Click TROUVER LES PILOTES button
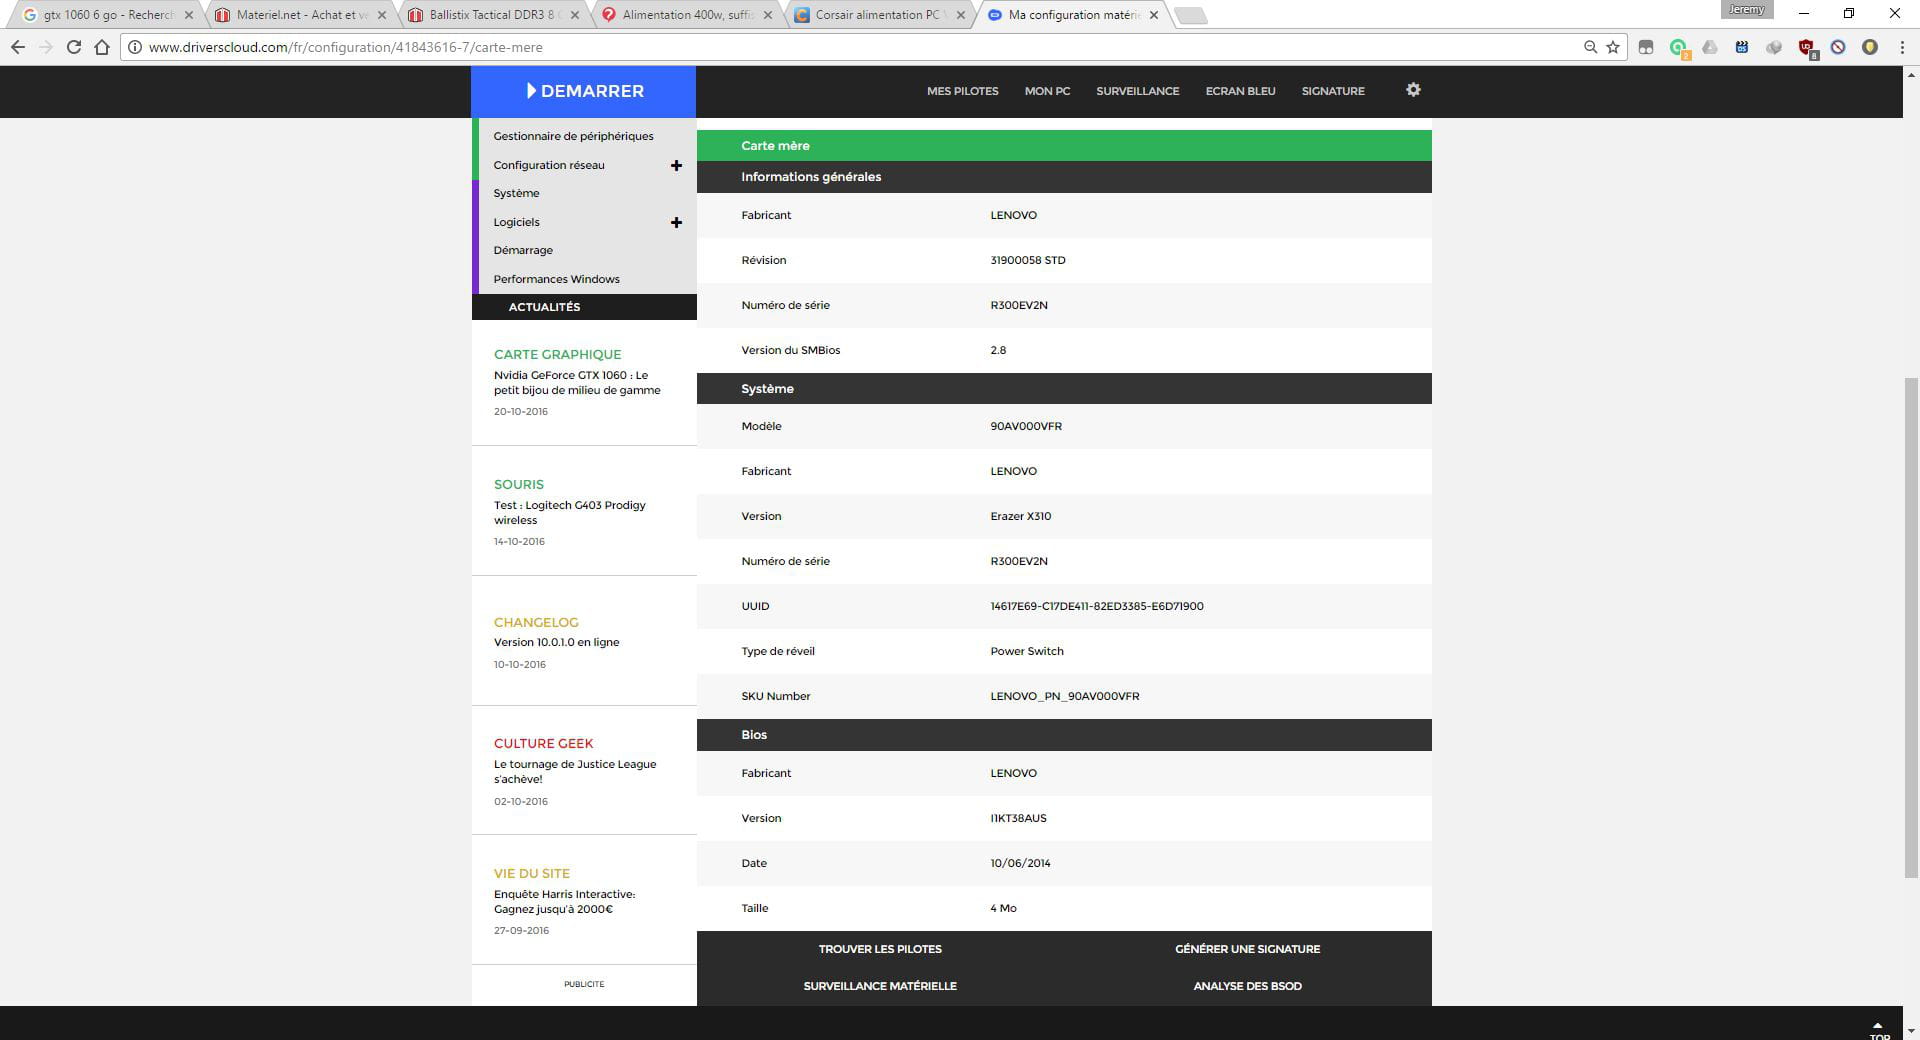The image size is (1920, 1040). (x=880, y=949)
